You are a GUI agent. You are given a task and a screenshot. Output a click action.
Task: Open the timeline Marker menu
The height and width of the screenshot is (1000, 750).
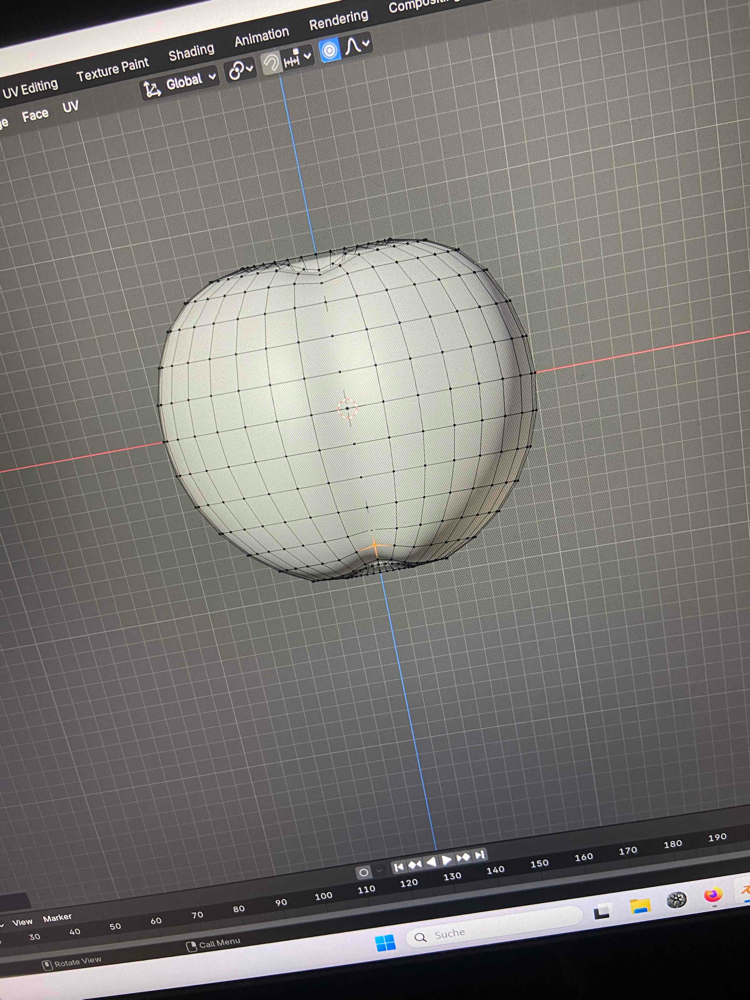click(57, 917)
